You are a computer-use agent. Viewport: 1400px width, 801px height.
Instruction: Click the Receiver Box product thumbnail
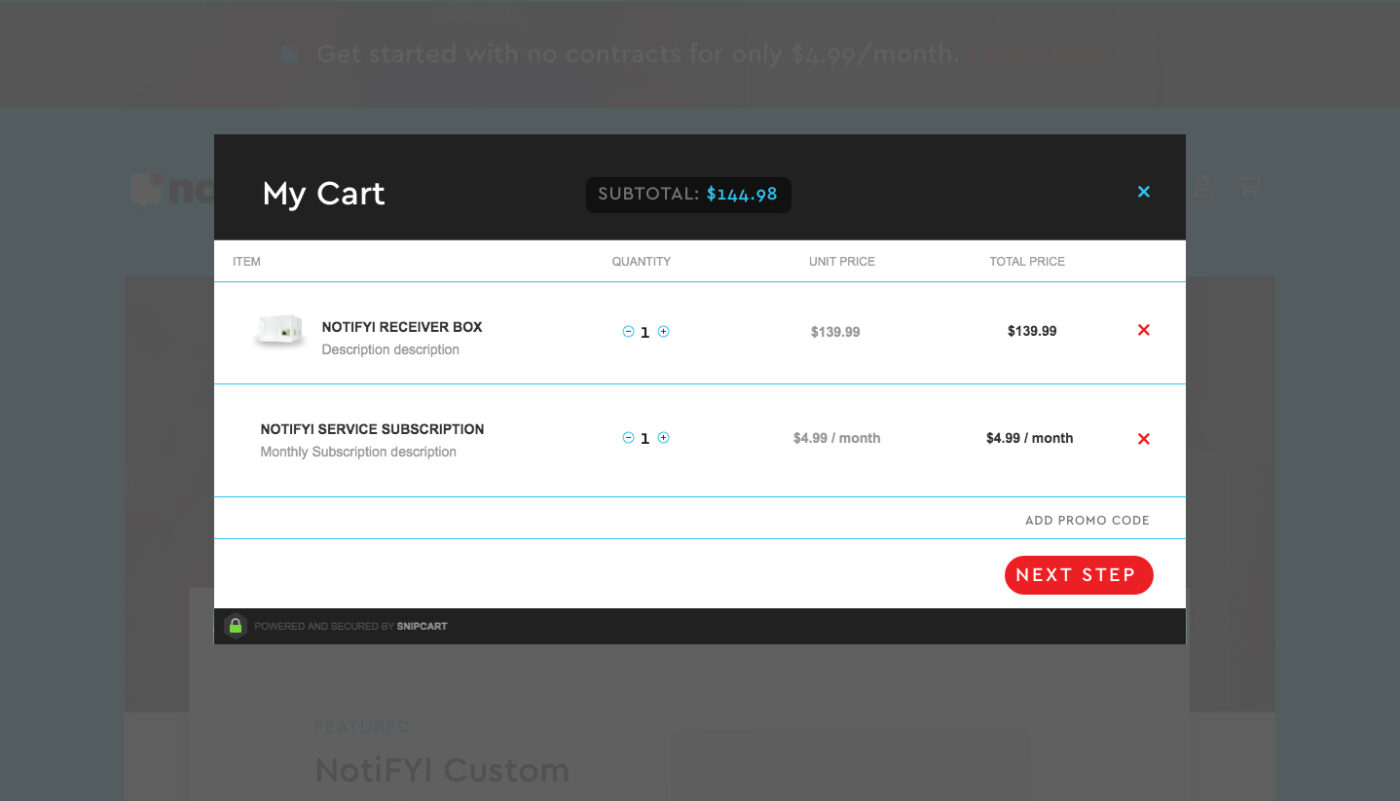[x=279, y=331]
